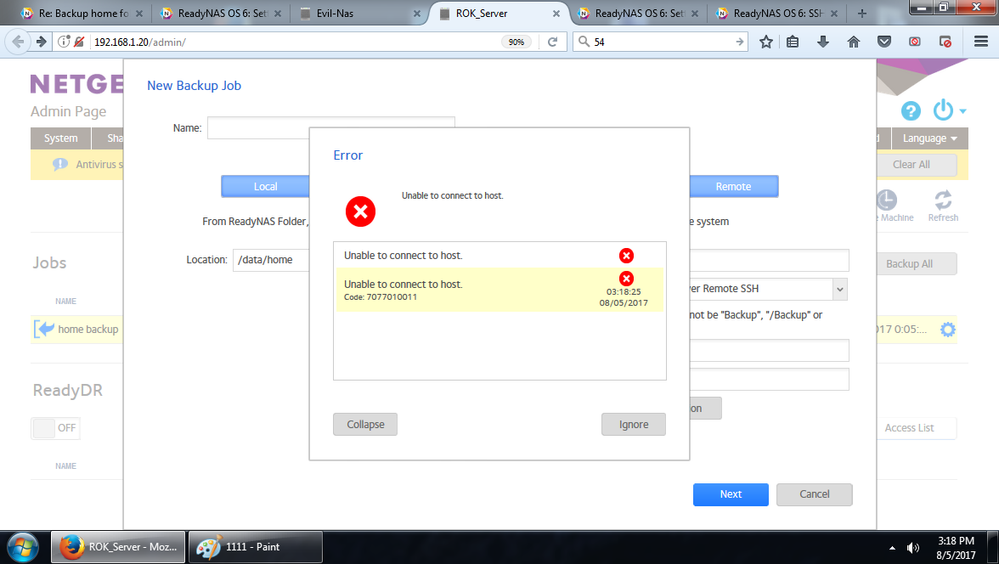Image resolution: width=999 pixels, height=564 pixels.
Task: Click the Firefox bookmark star icon
Action: [x=766, y=42]
